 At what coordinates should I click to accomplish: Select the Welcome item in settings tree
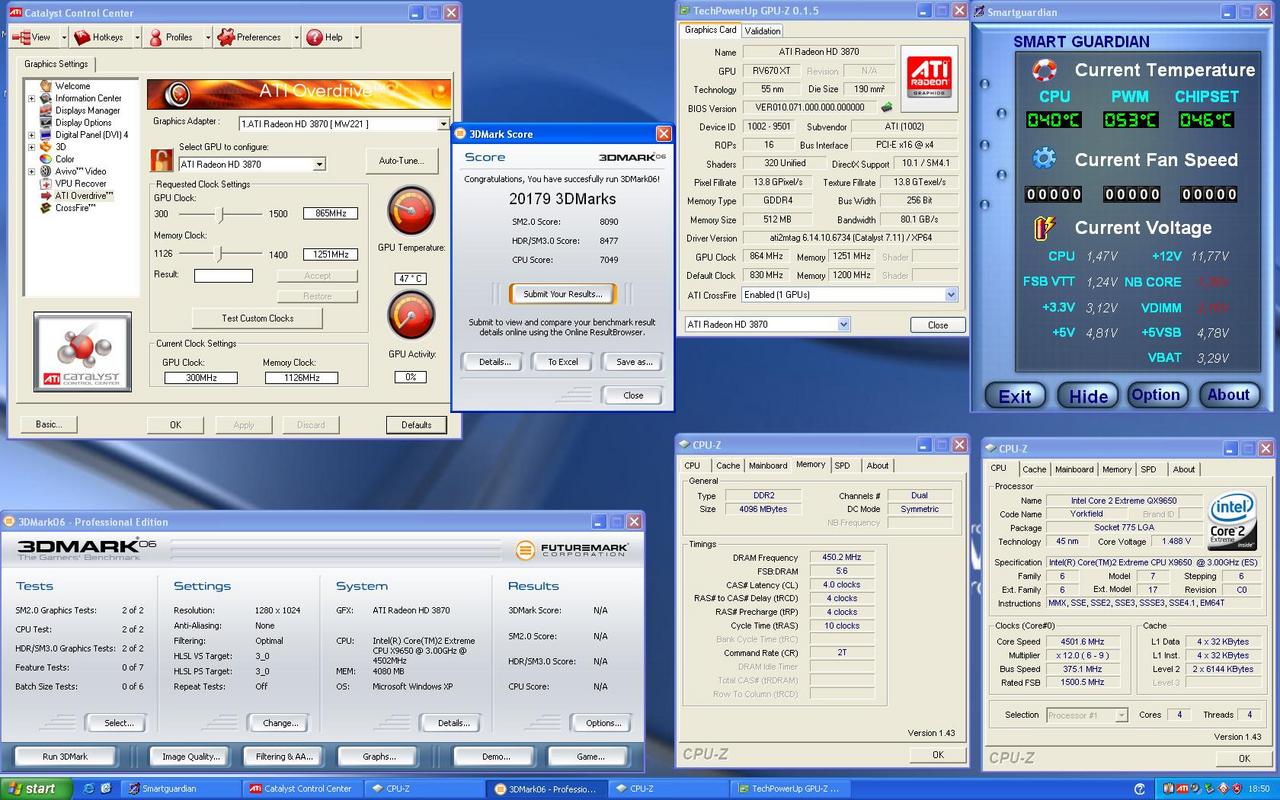(x=72, y=86)
